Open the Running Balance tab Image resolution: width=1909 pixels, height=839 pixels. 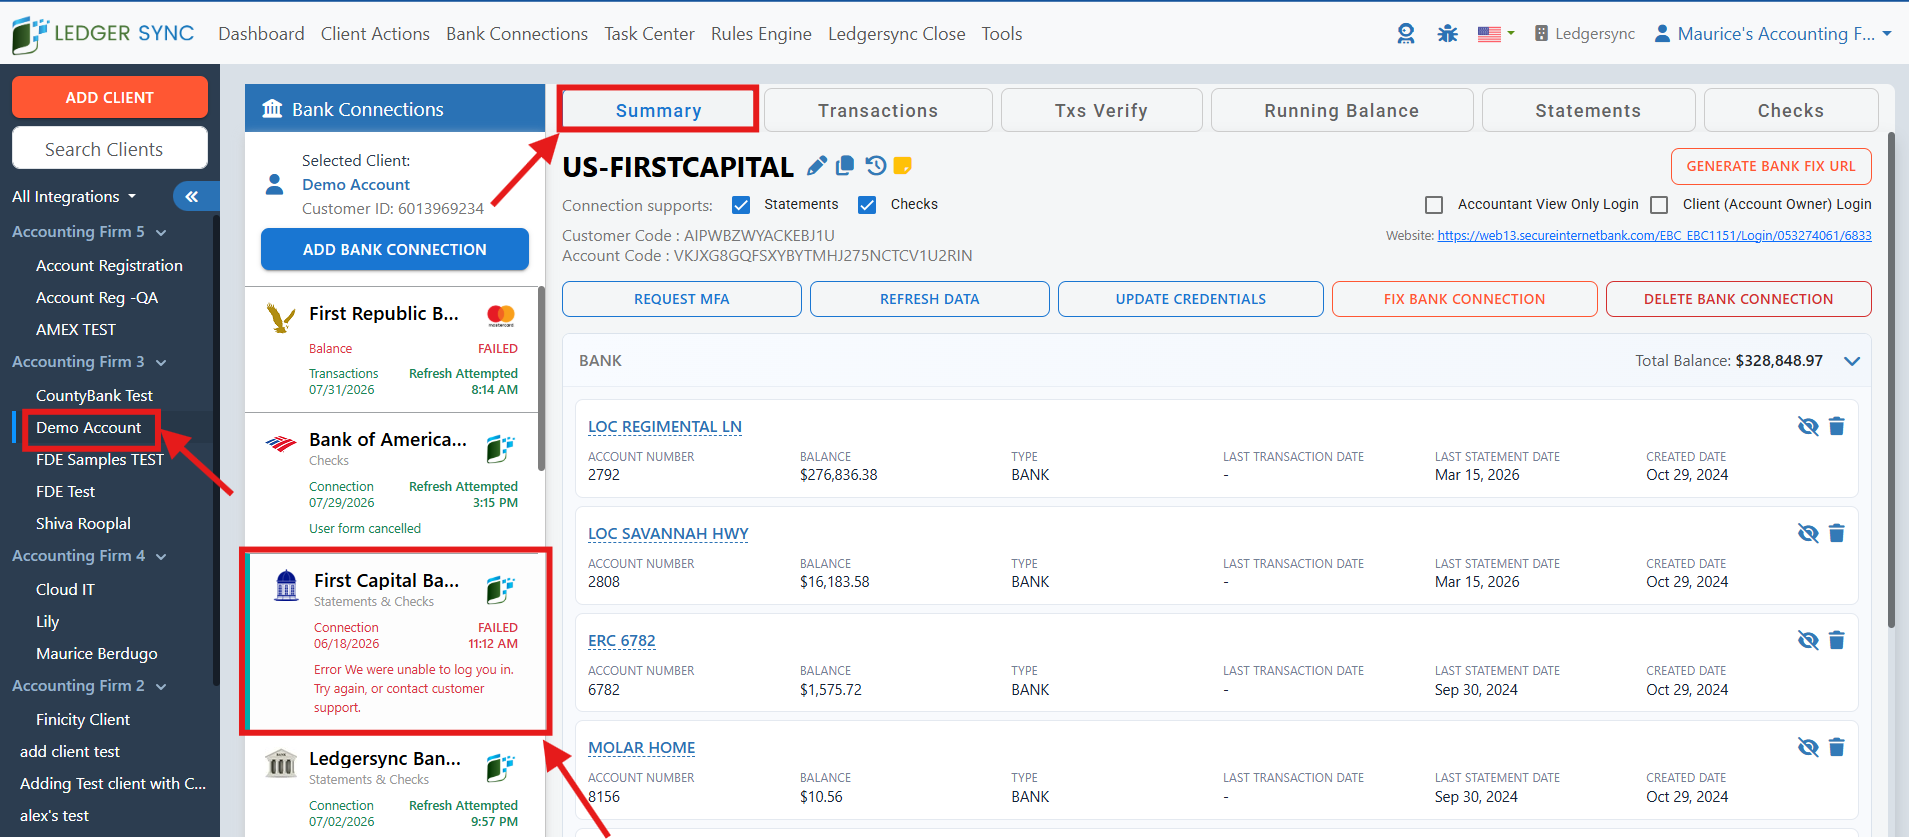click(x=1342, y=110)
